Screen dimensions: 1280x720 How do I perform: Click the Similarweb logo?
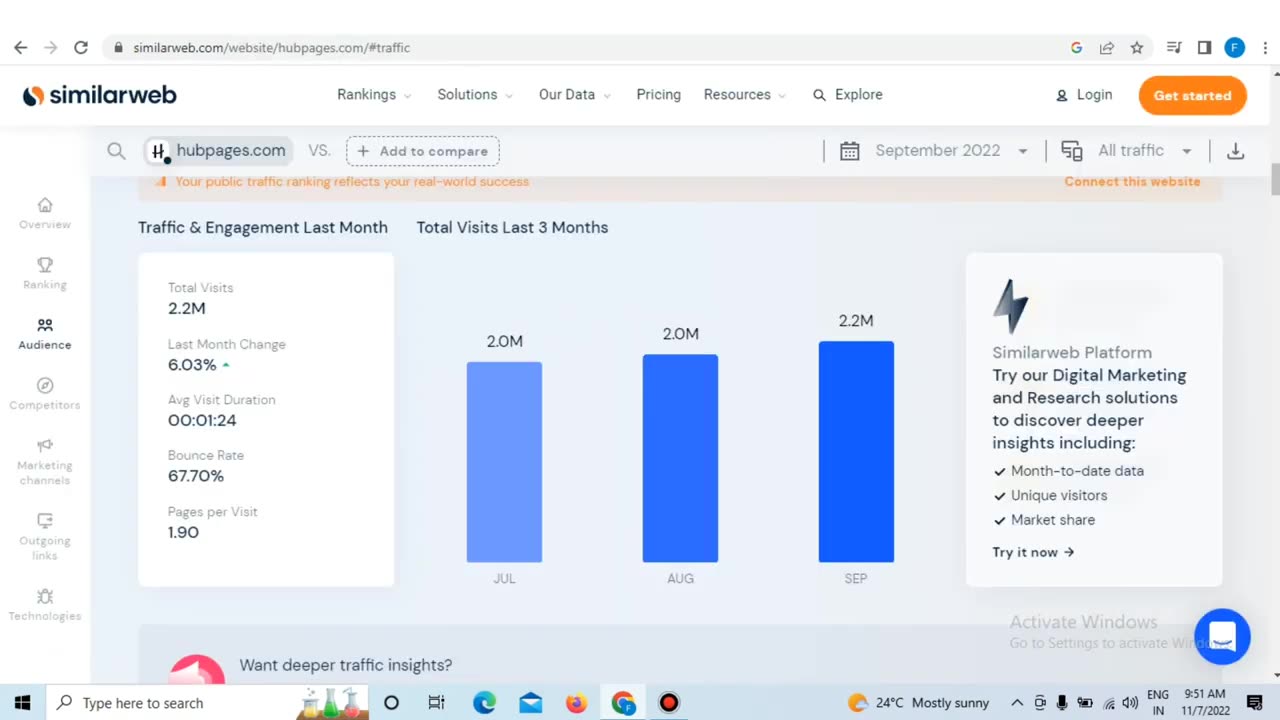pos(100,95)
